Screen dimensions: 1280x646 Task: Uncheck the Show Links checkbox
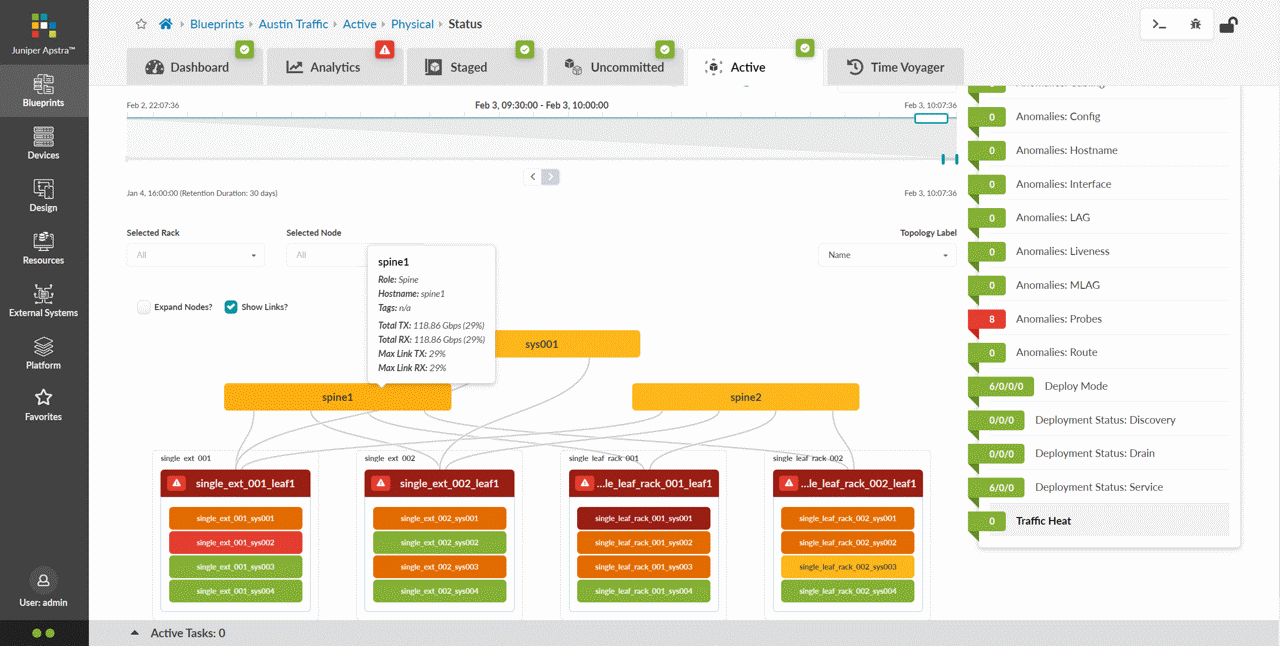[x=231, y=307]
